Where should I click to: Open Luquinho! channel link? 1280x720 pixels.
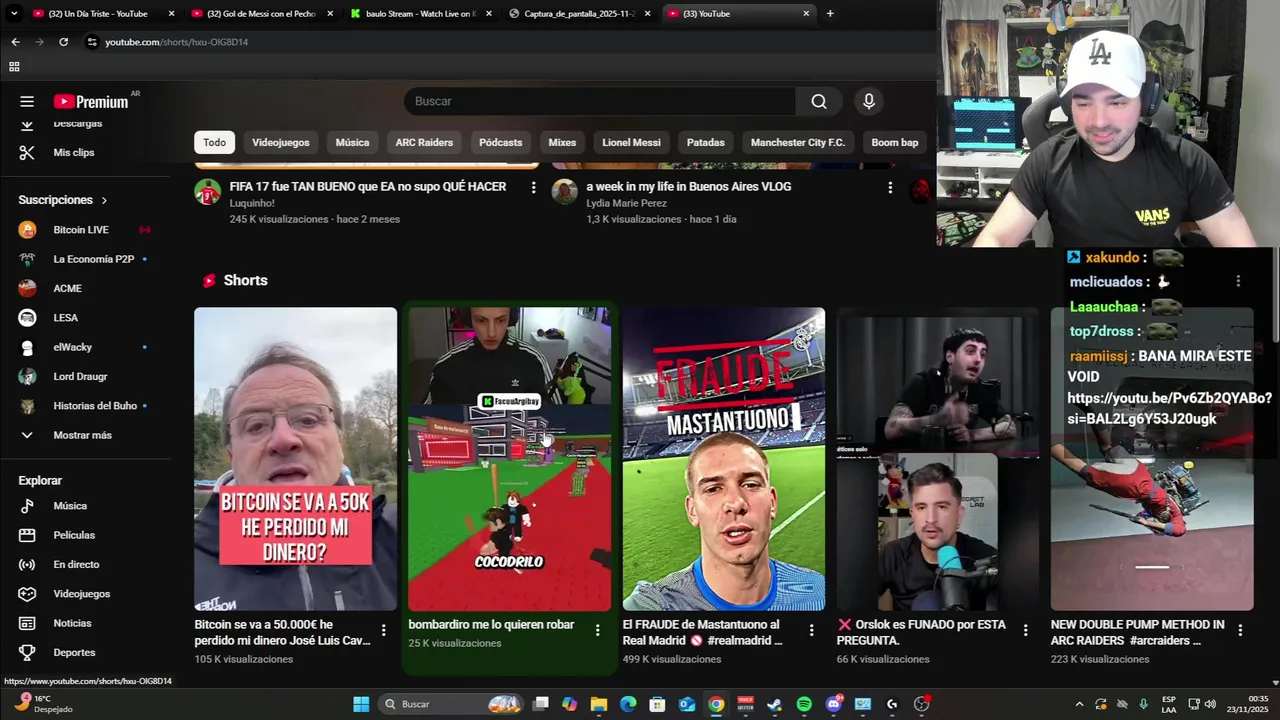click(252, 203)
